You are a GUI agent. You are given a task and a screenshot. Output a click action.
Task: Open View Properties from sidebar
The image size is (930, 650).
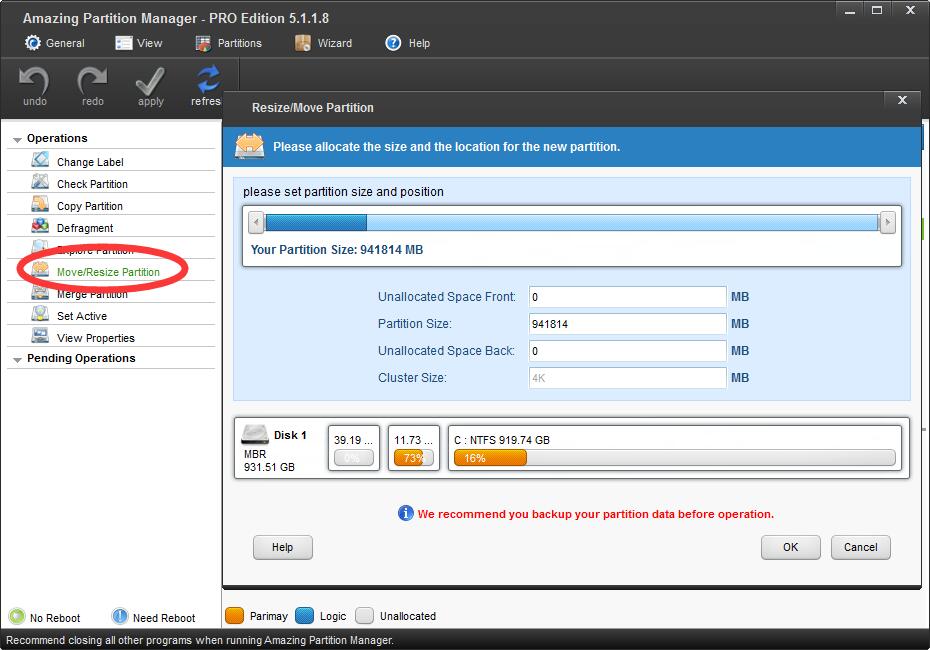95,338
